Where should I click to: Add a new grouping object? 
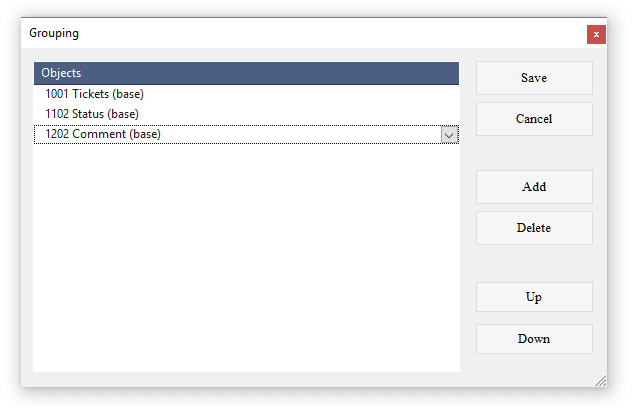point(534,187)
